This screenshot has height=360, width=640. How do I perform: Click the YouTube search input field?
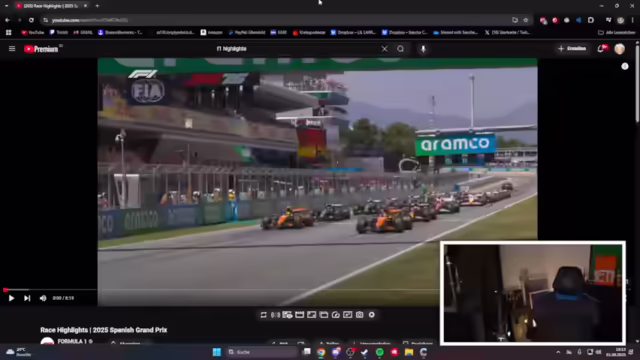(297, 49)
